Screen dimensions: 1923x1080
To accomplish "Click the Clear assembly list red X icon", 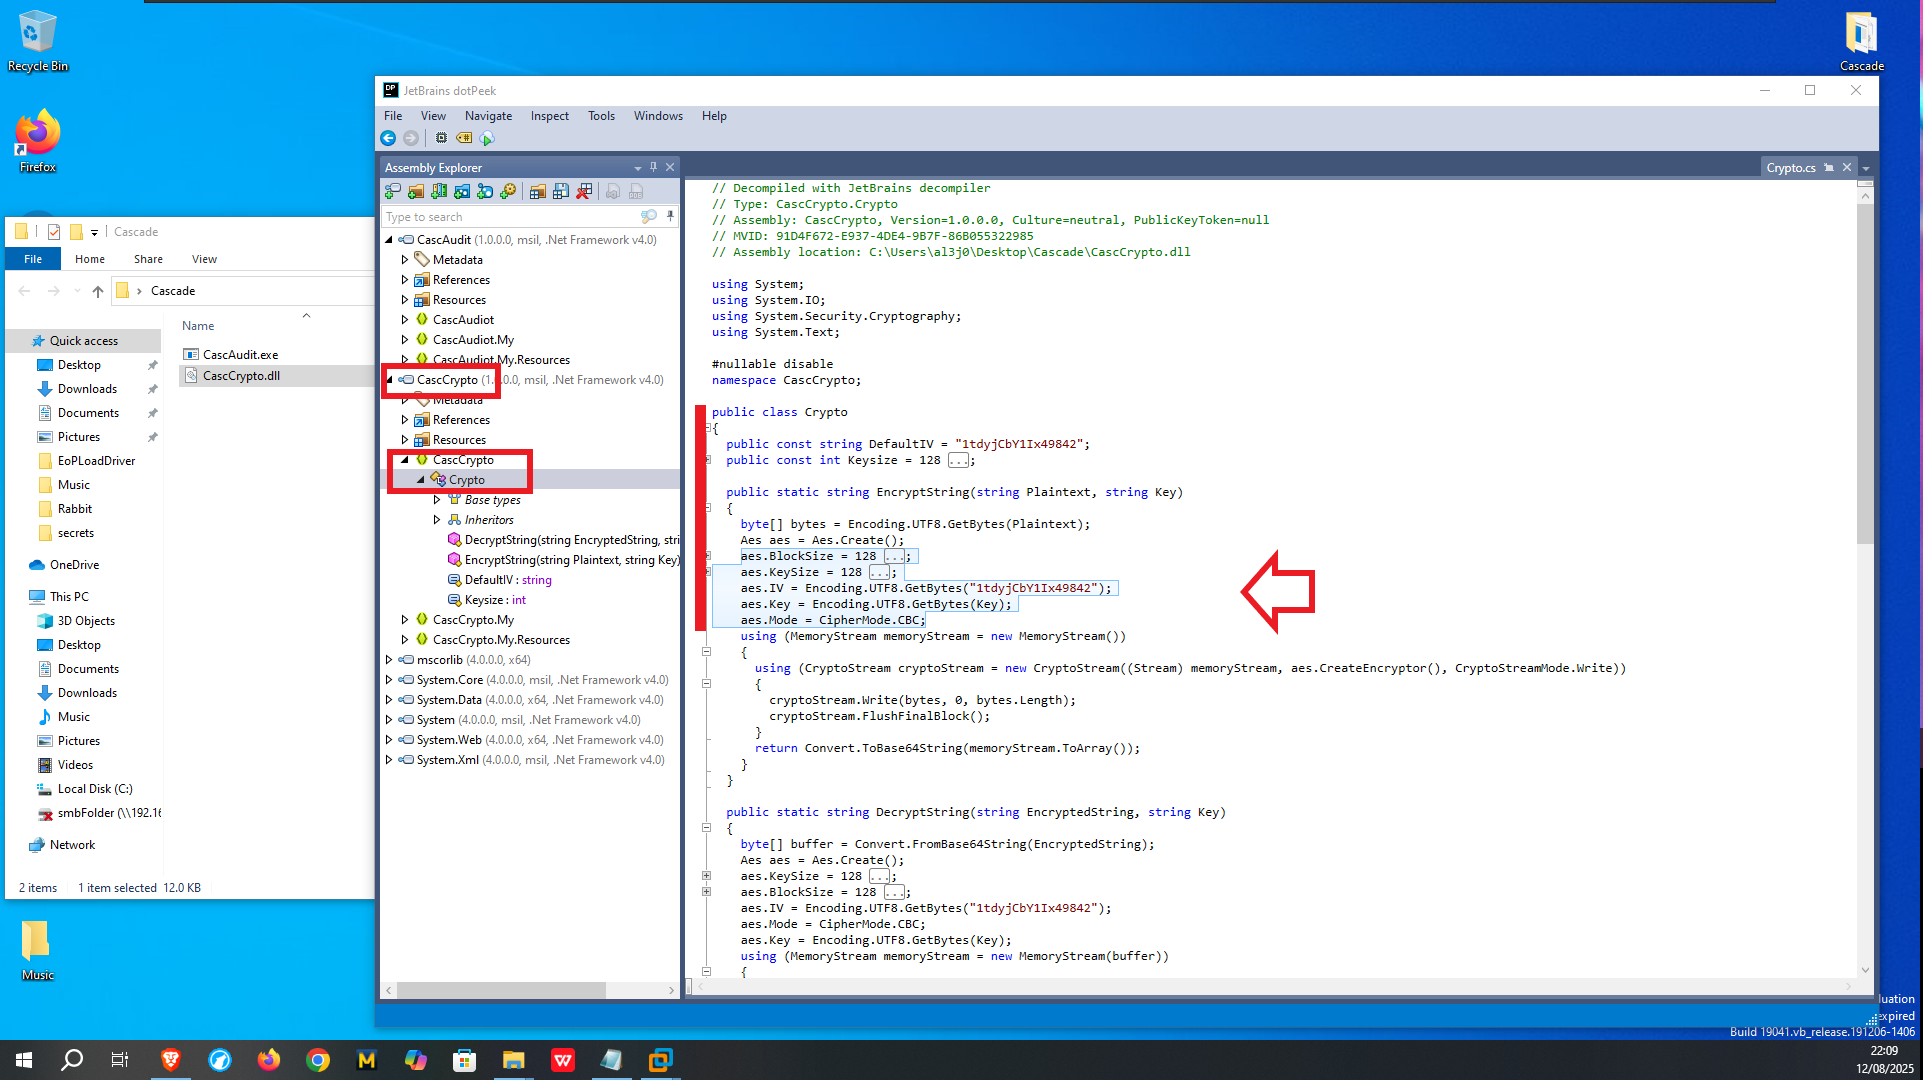I will 584,191.
